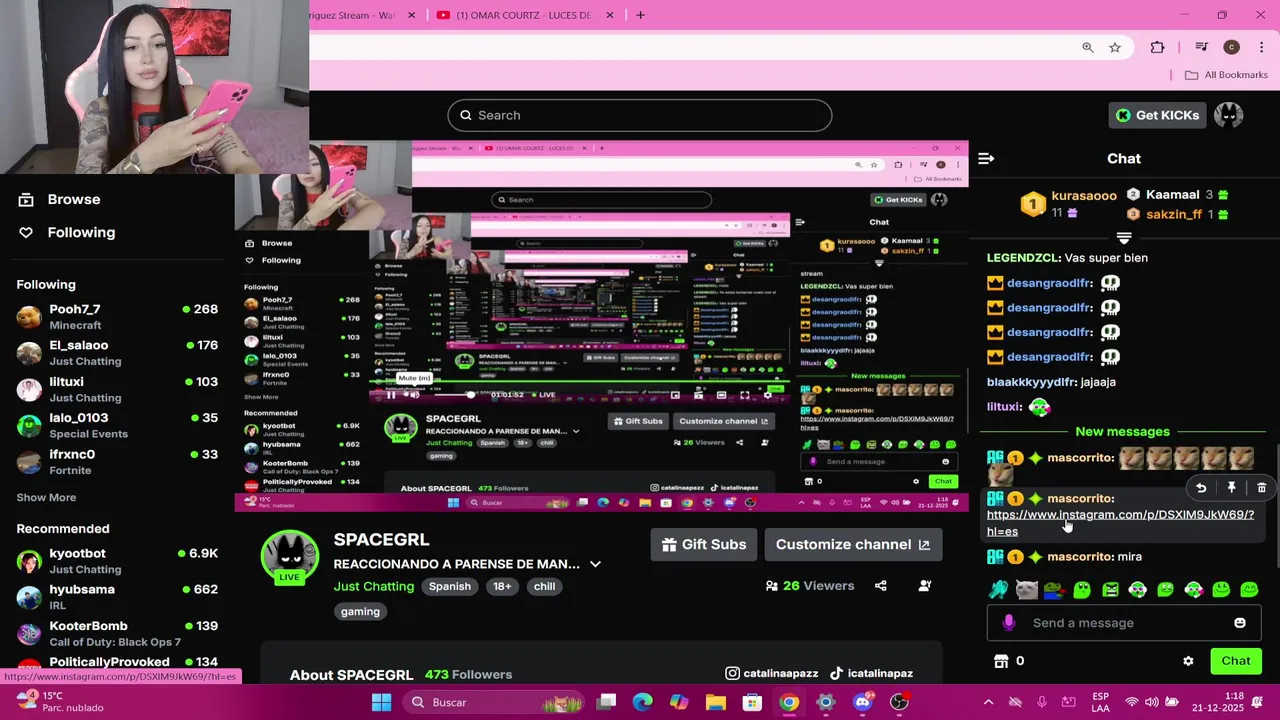Click SPACEGRL live avatar
Image resolution: width=1280 pixels, height=720 pixels.
pos(289,556)
